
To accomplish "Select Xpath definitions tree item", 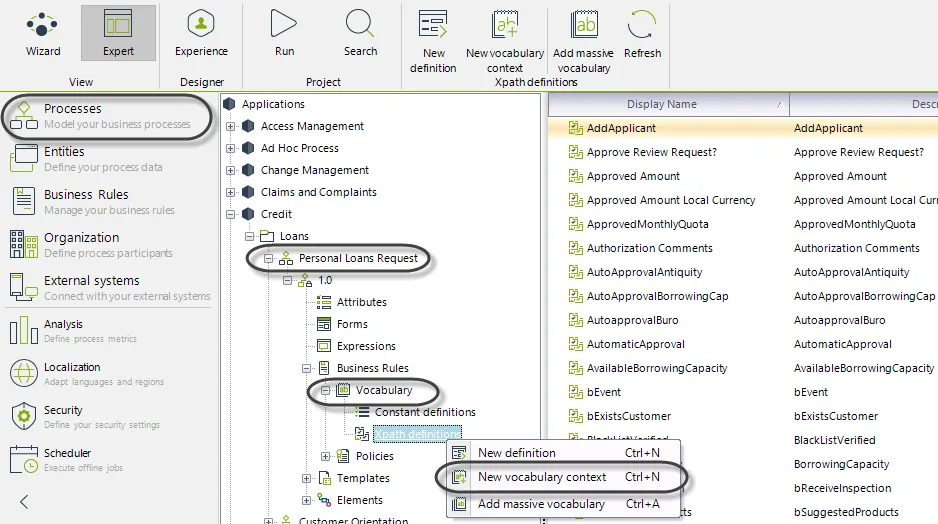I will tap(418, 434).
